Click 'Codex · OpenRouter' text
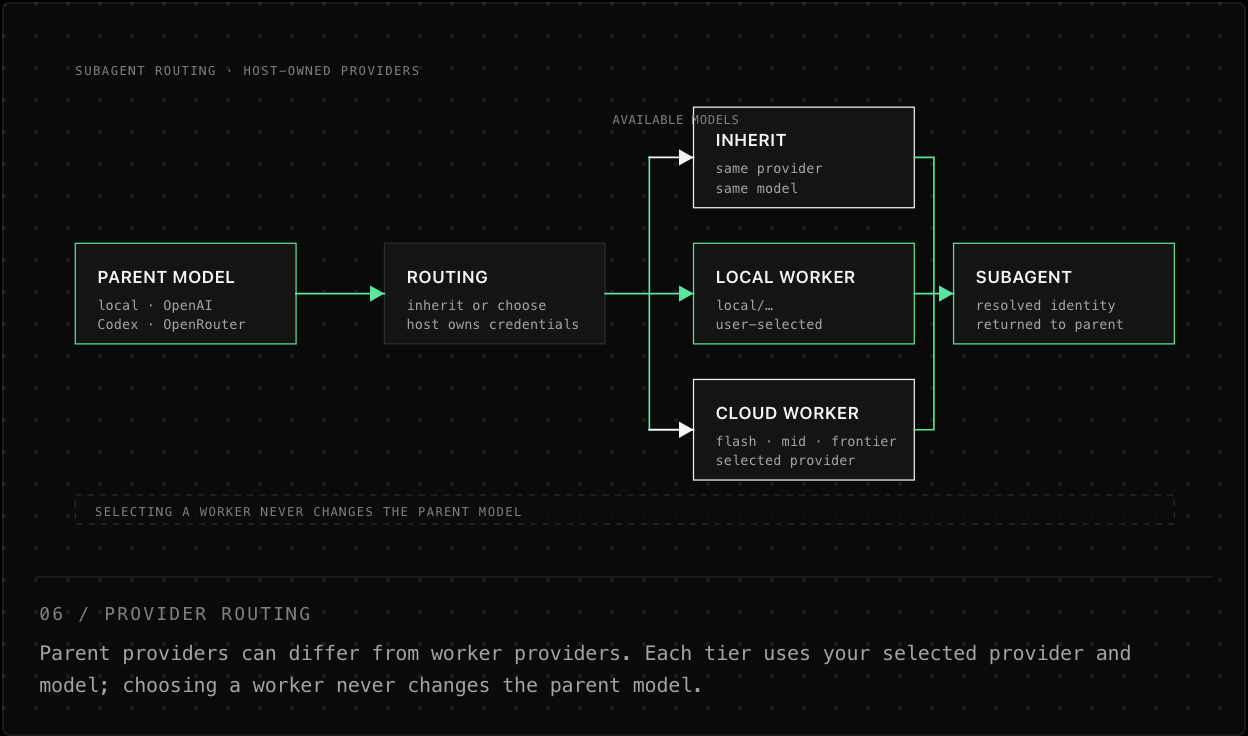The width and height of the screenshot is (1248, 736). (171, 324)
